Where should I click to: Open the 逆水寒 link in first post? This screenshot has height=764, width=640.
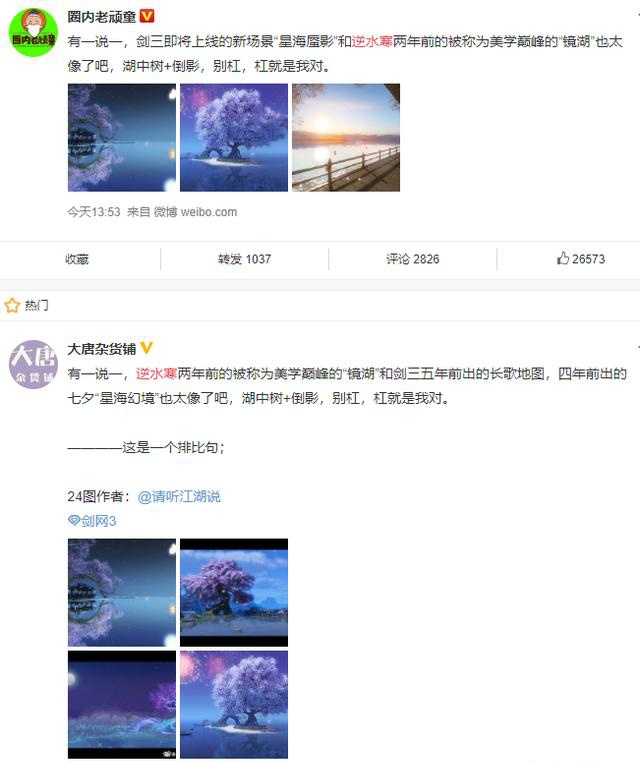[372, 41]
